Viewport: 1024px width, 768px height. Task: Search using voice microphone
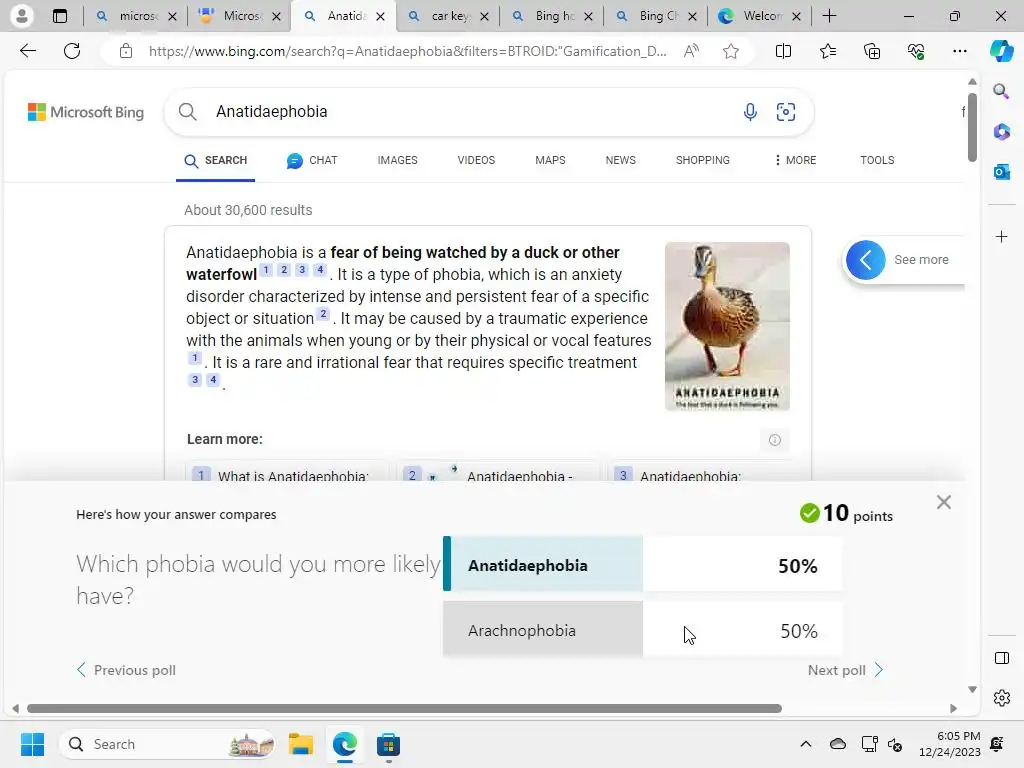coord(750,112)
